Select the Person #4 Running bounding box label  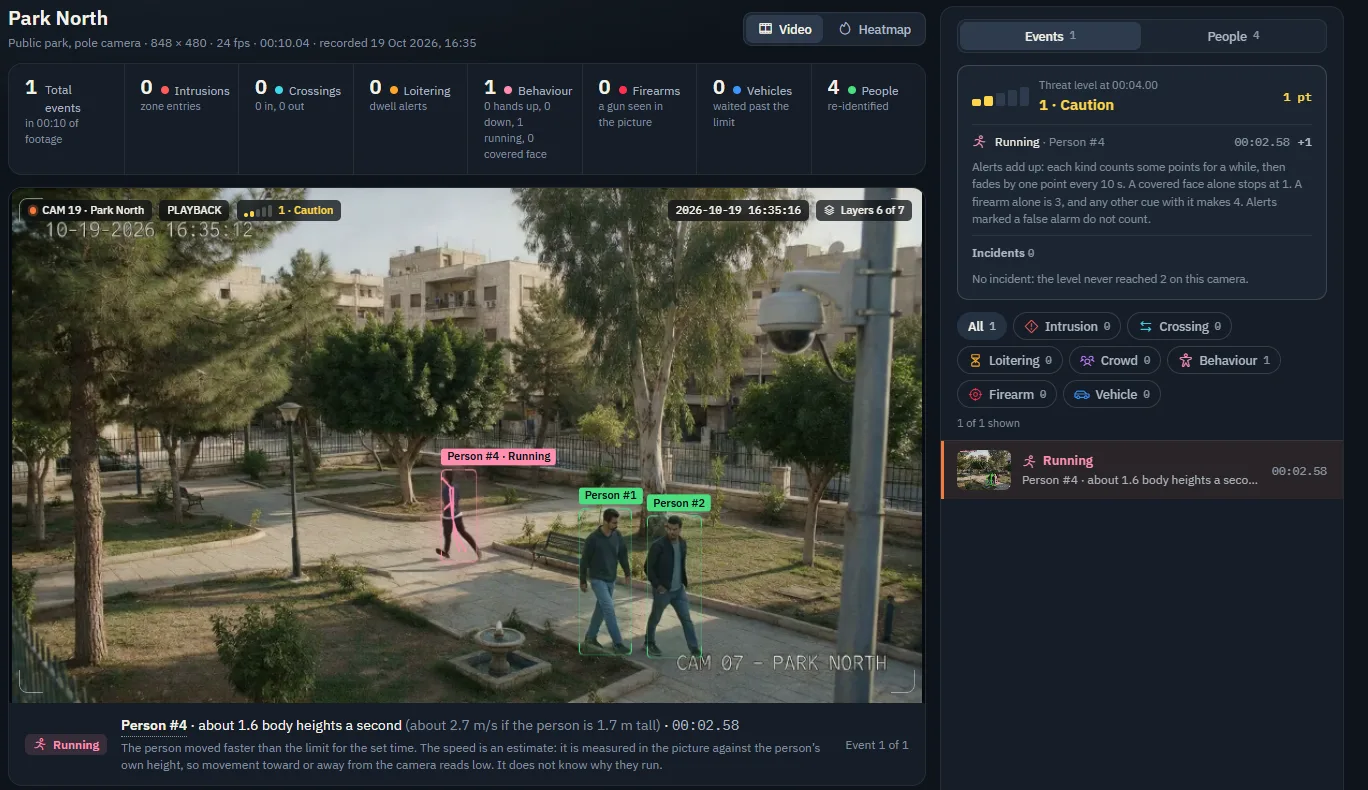tap(498, 456)
